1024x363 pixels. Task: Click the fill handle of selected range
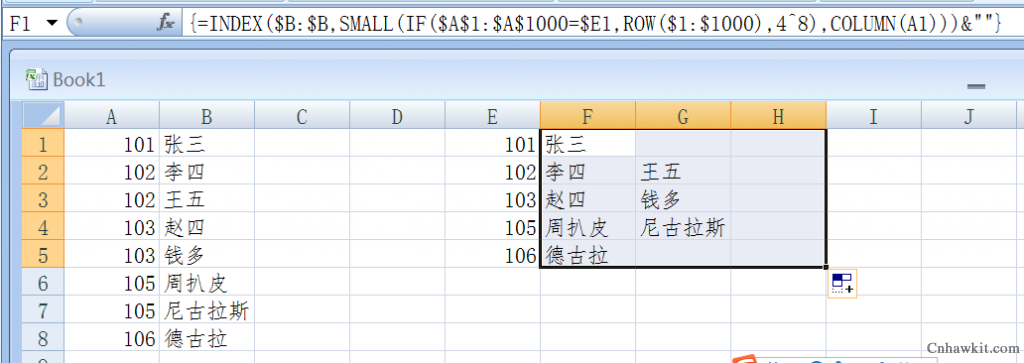pos(826,267)
